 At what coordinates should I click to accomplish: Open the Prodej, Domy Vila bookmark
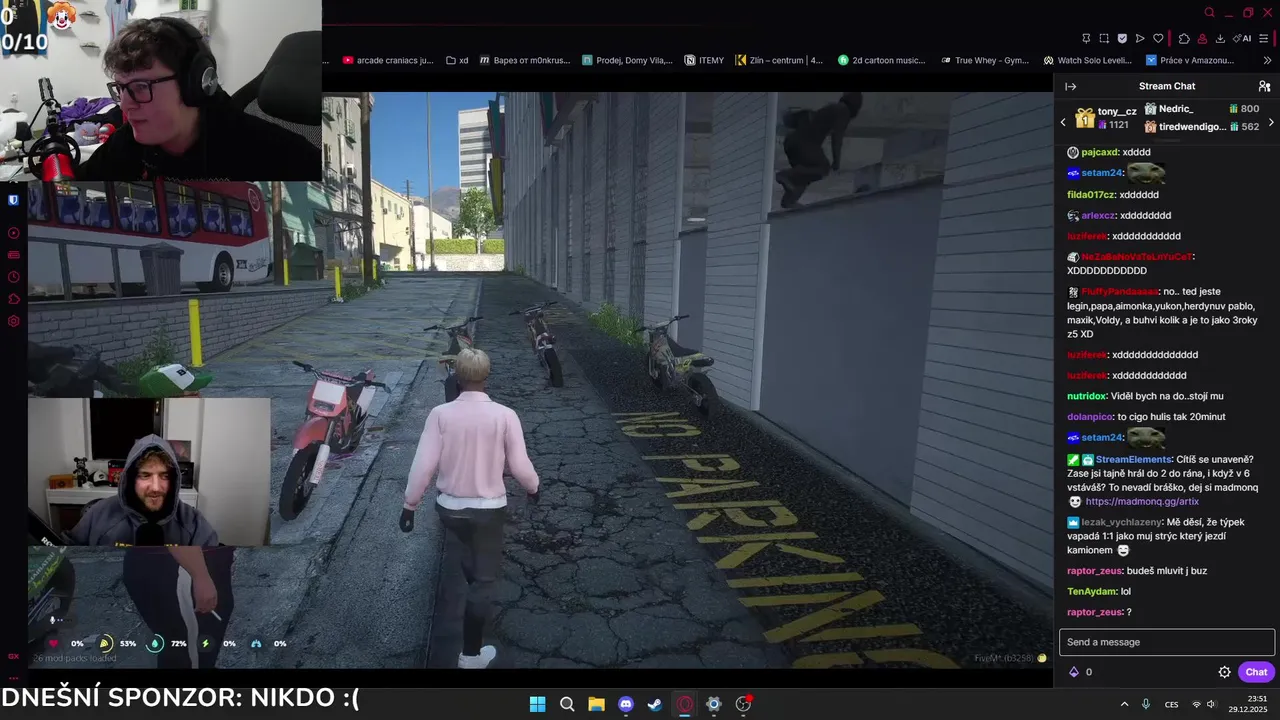(x=627, y=60)
